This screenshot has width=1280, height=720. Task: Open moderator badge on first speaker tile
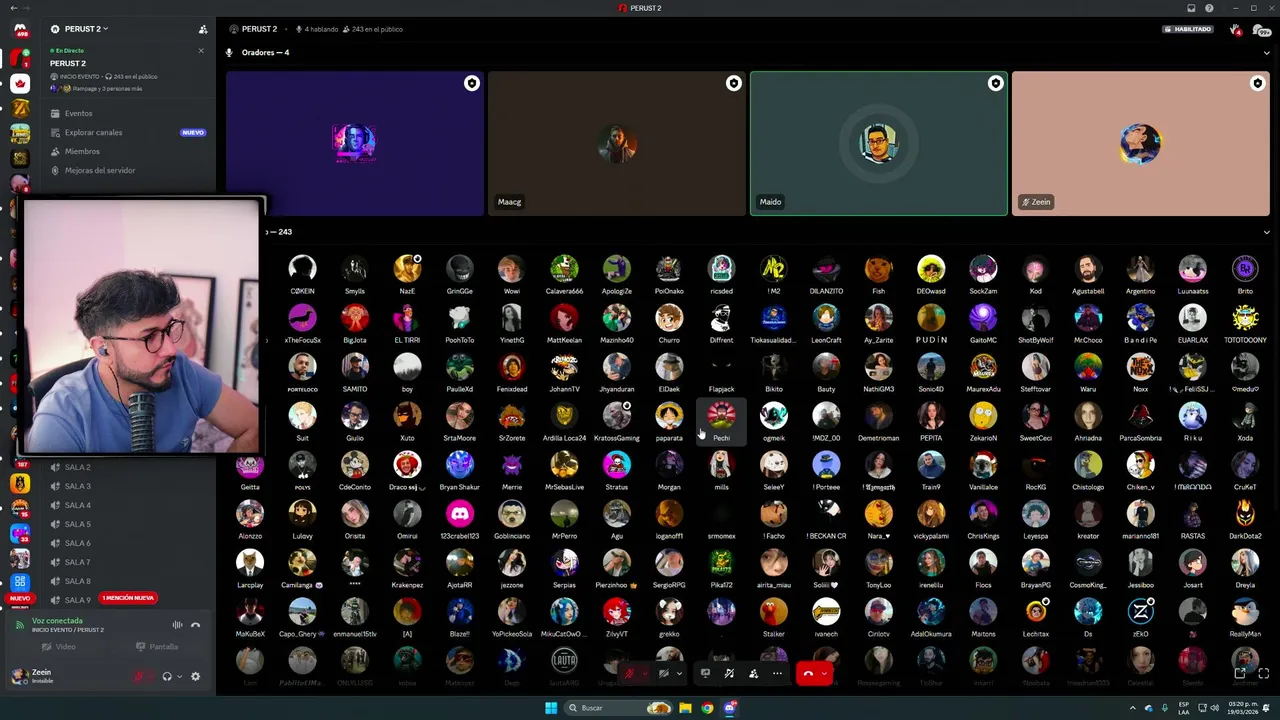click(471, 83)
